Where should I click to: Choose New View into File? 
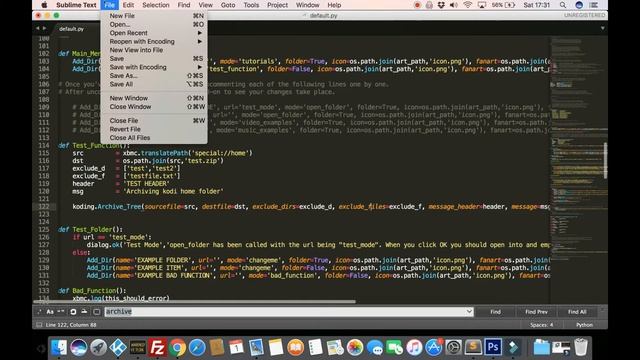(154, 50)
